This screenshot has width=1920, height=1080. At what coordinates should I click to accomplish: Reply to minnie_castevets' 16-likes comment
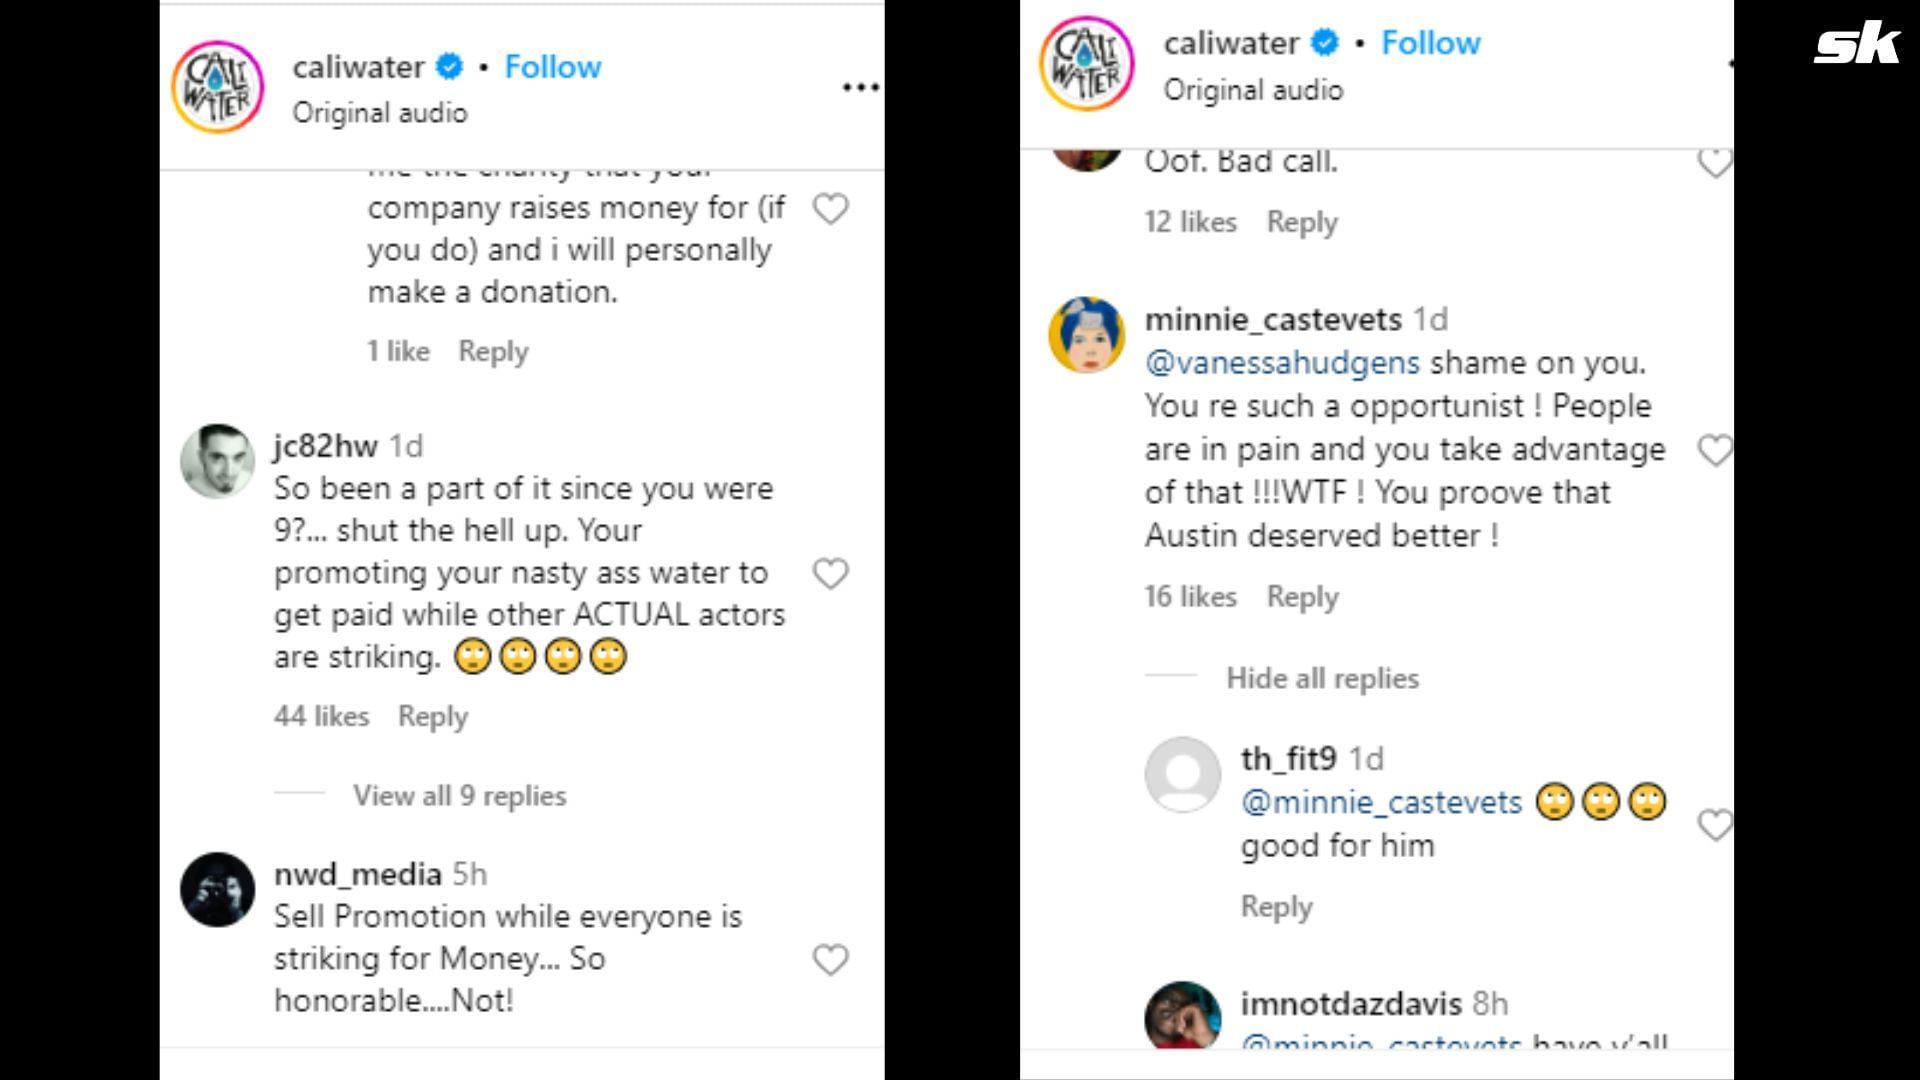(x=1302, y=597)
